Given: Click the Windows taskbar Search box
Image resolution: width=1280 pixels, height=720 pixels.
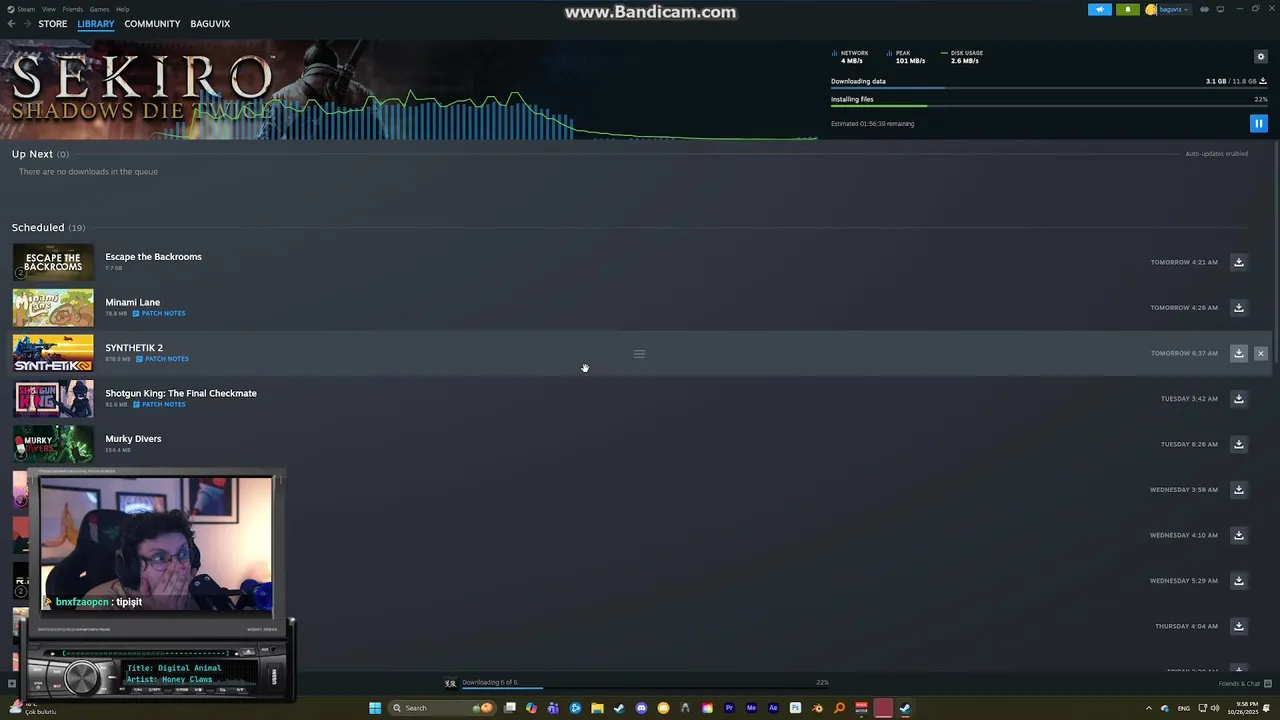Looking at the screenshot, I should tap(442, 708).
